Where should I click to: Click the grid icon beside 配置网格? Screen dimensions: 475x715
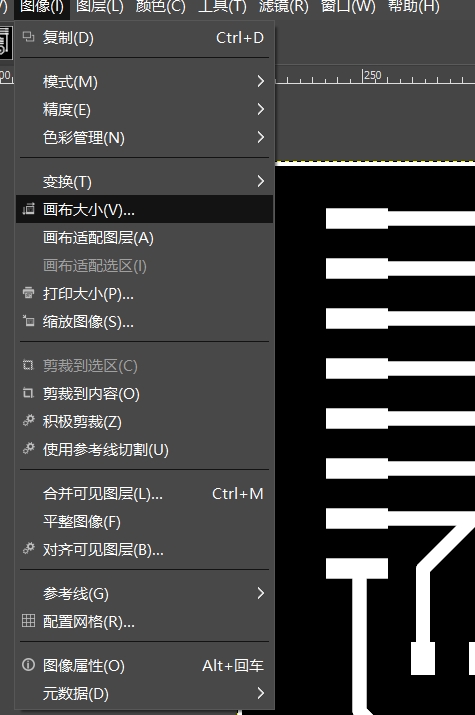[x=28, y=621]
